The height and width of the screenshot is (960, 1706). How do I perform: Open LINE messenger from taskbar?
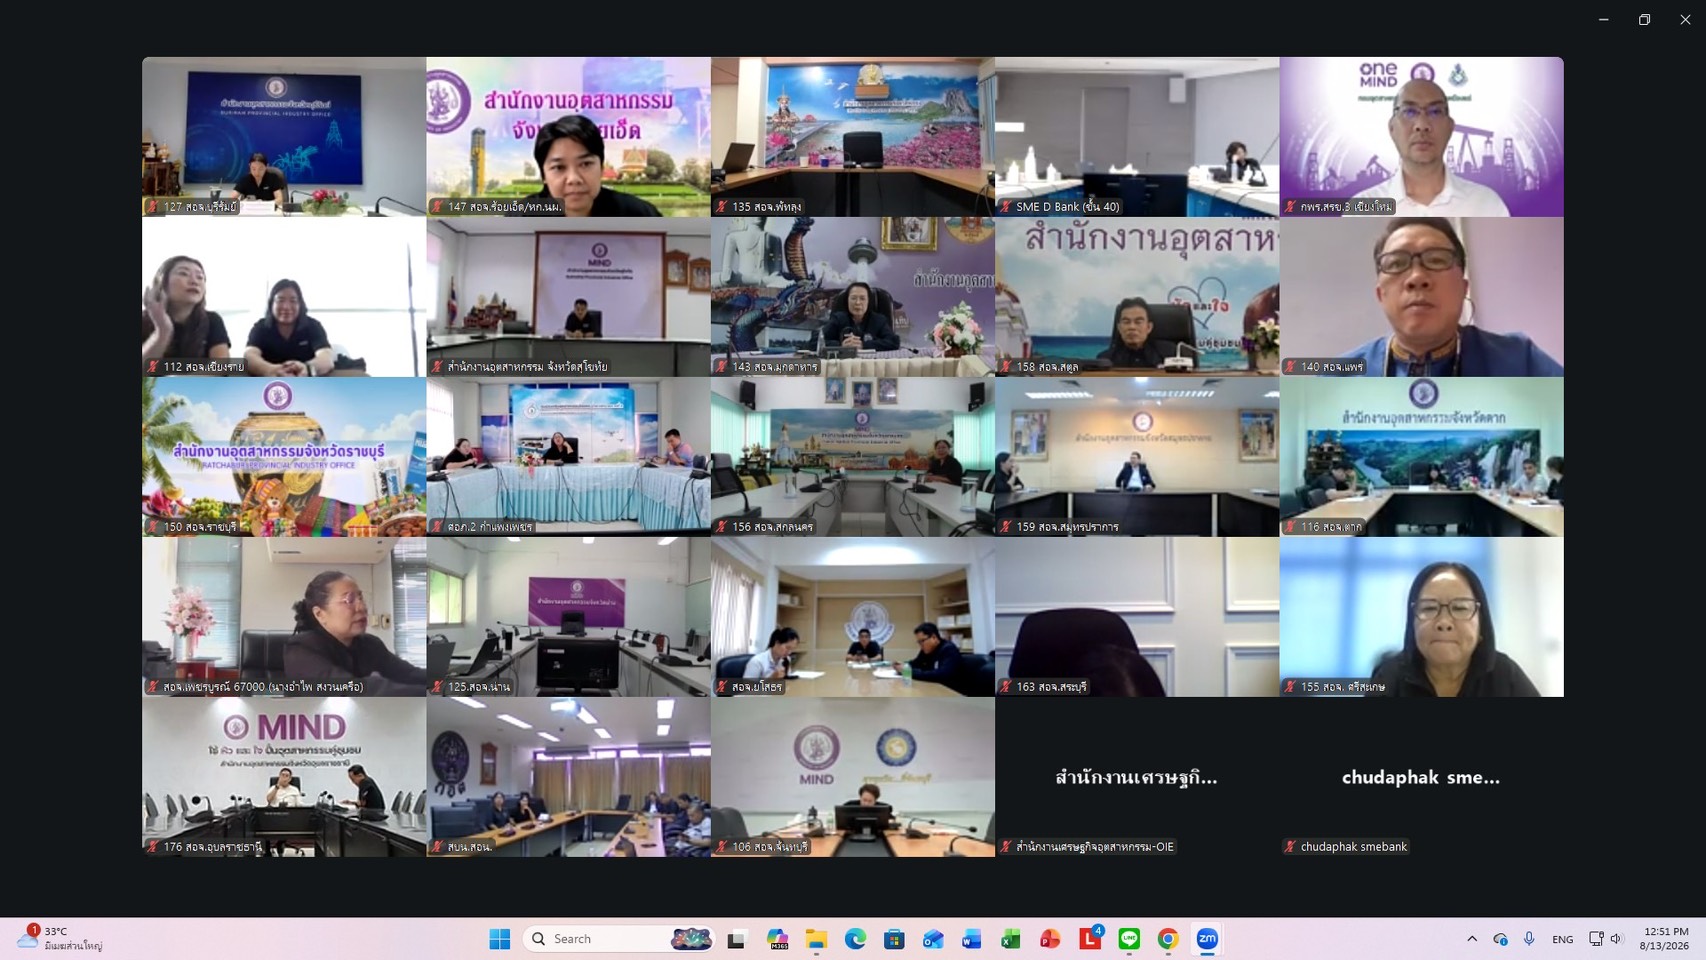pos(1129,939)
